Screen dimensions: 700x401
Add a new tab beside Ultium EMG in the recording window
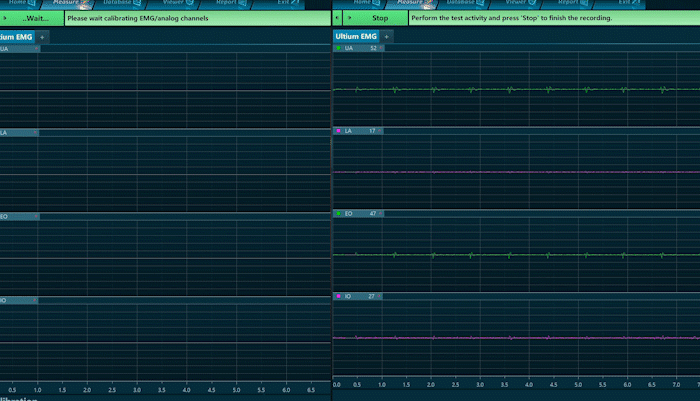click(x=387, y=37)
